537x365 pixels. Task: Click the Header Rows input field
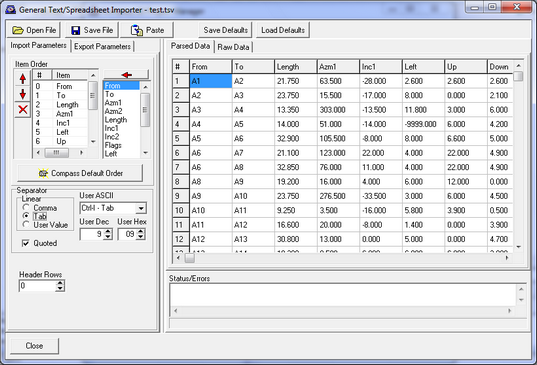click(x=37, y=286)
